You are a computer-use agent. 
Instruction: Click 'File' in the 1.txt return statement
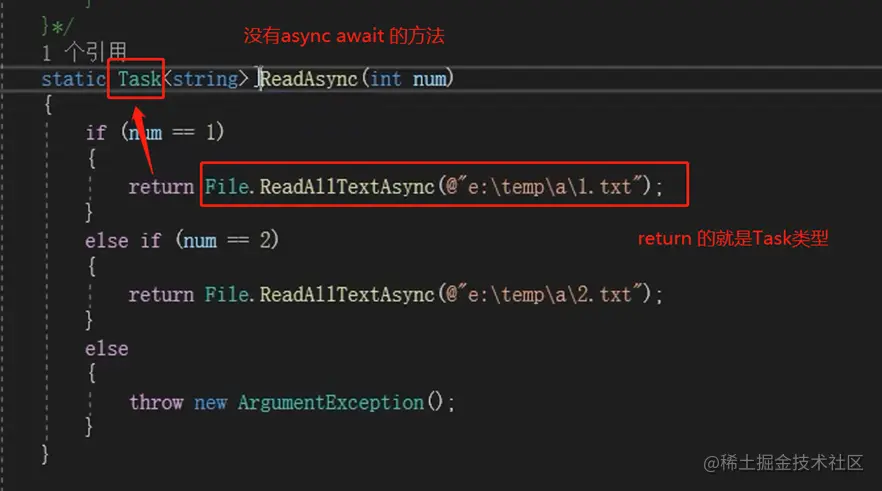click(226, 186)
